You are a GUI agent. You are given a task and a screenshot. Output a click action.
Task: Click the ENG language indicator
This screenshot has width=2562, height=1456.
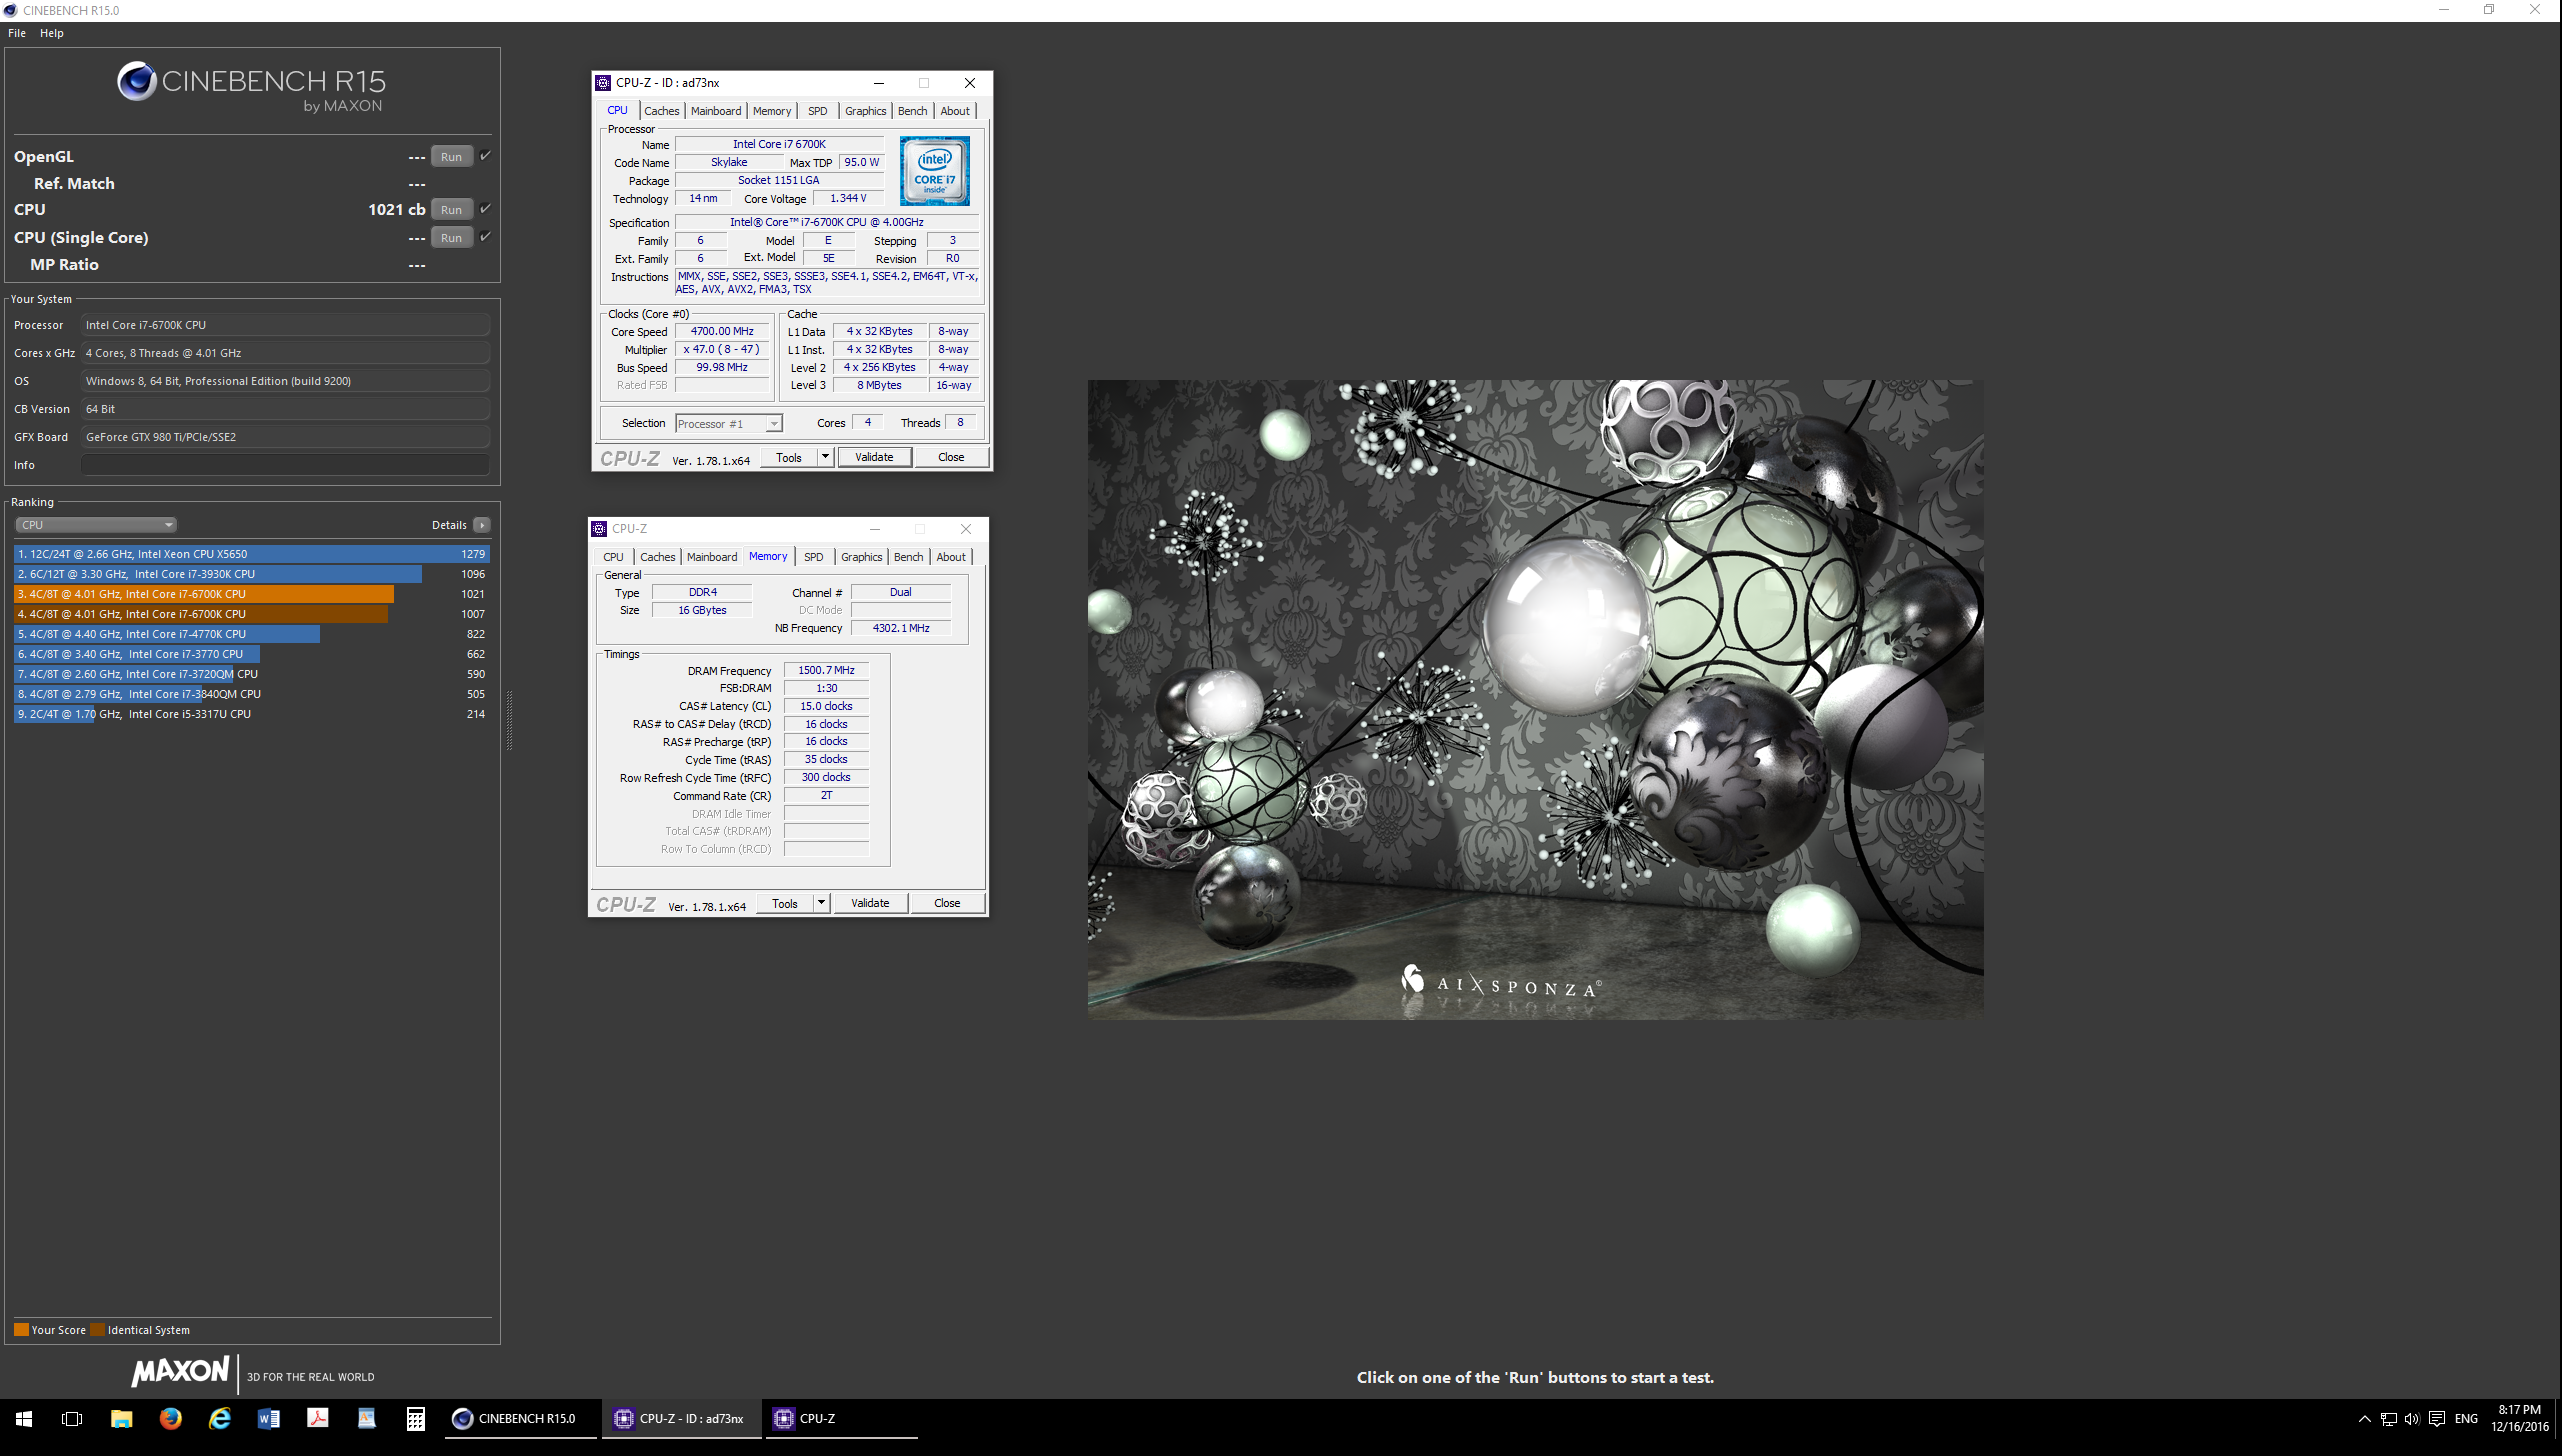(x=2466, y=1418)
